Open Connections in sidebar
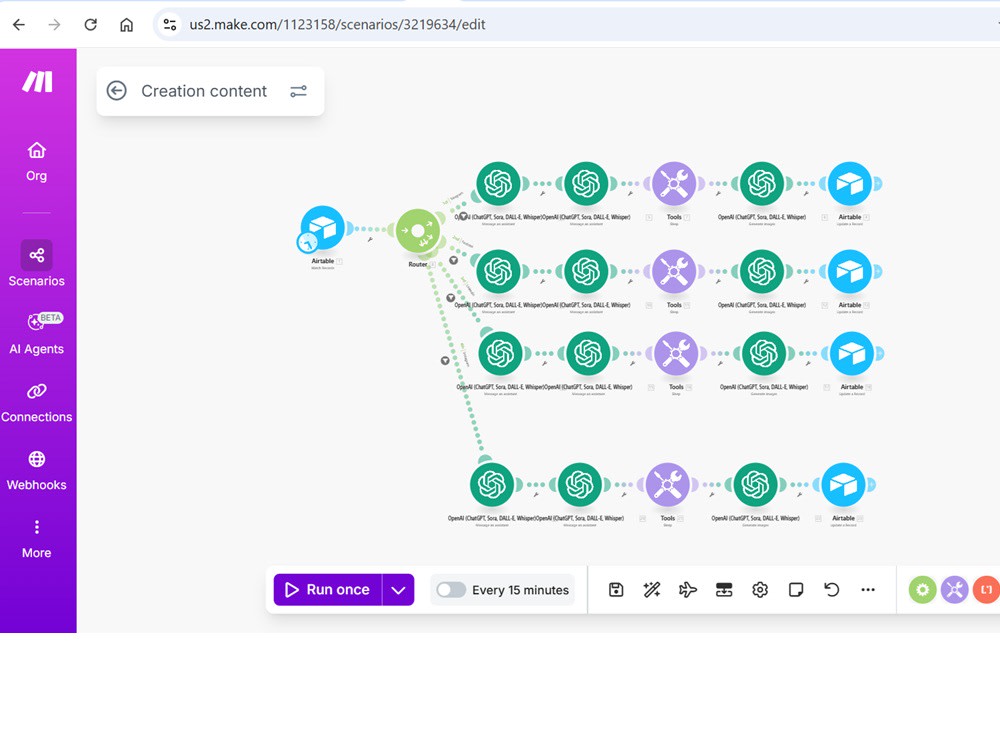Viewport: 1000px width, 750px height. click(36, 403)
